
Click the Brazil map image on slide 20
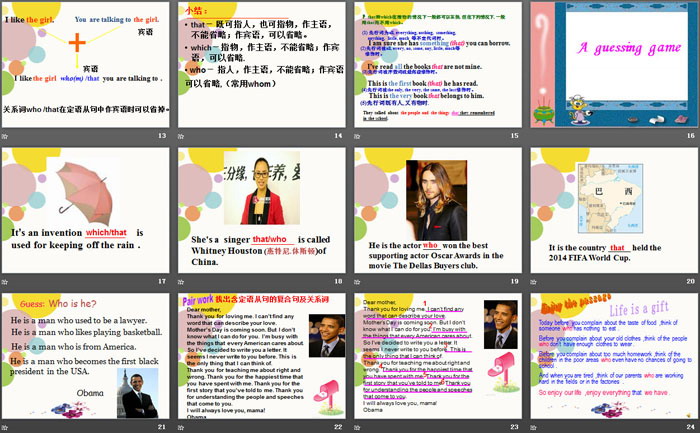point(625,206)
